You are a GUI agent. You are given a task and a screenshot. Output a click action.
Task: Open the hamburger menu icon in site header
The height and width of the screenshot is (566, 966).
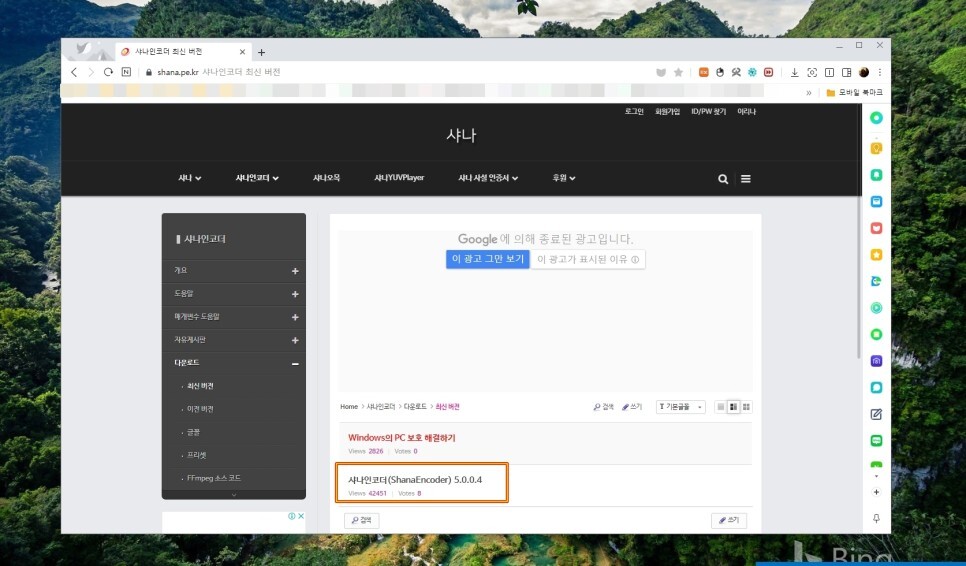click(745, 179)
